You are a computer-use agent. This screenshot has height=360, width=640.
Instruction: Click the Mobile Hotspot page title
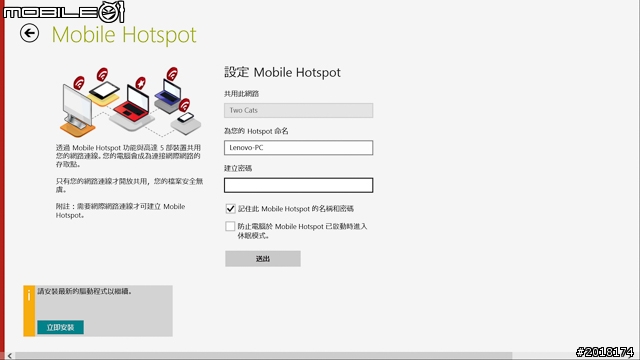pos(124,35)
